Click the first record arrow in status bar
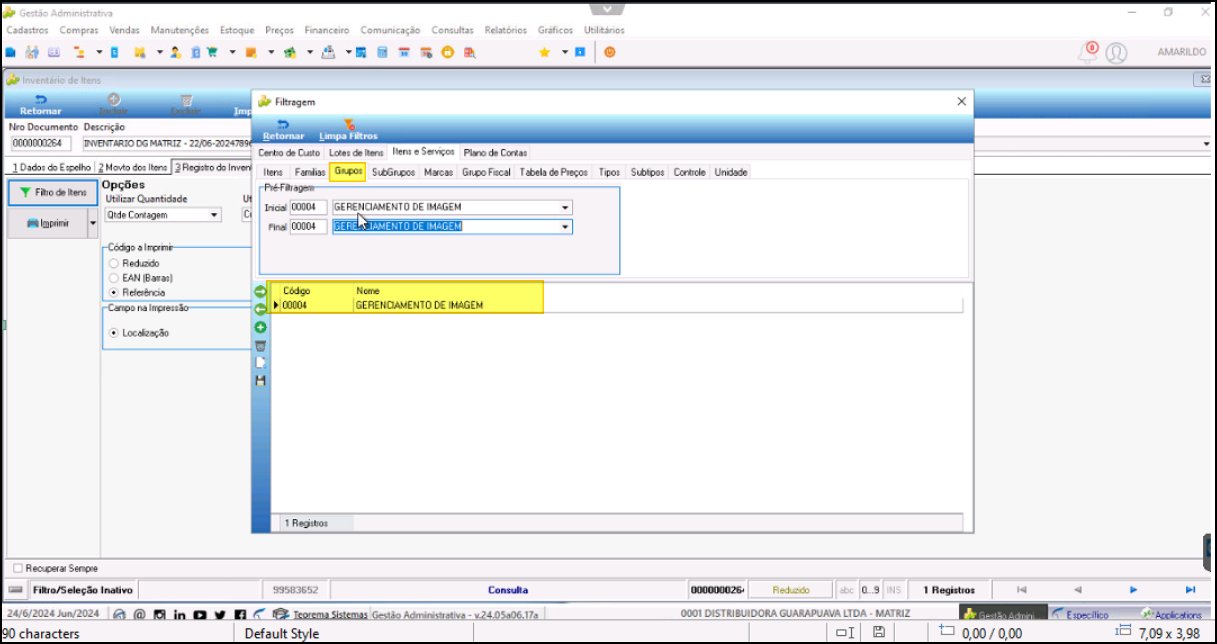 coord(1021,590)
